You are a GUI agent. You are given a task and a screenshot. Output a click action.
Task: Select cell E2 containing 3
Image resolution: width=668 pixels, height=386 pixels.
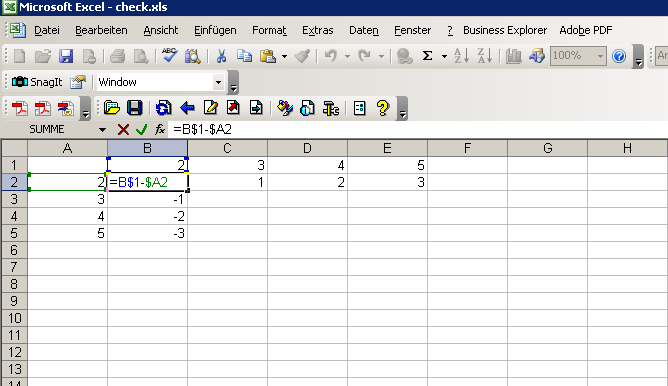tap(387, 182)
